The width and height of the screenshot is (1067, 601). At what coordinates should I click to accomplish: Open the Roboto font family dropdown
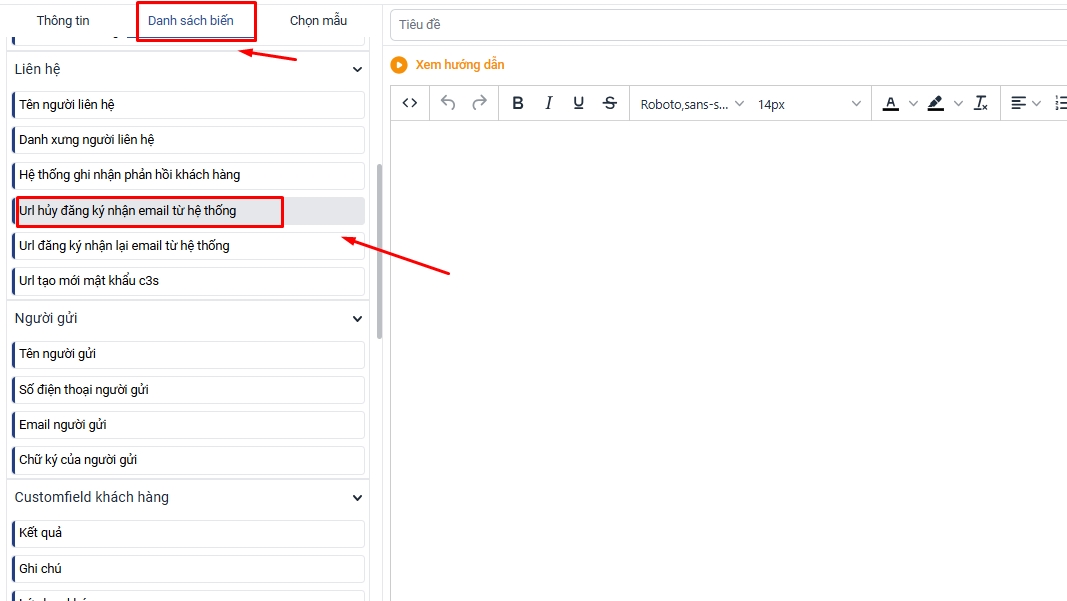692,104
